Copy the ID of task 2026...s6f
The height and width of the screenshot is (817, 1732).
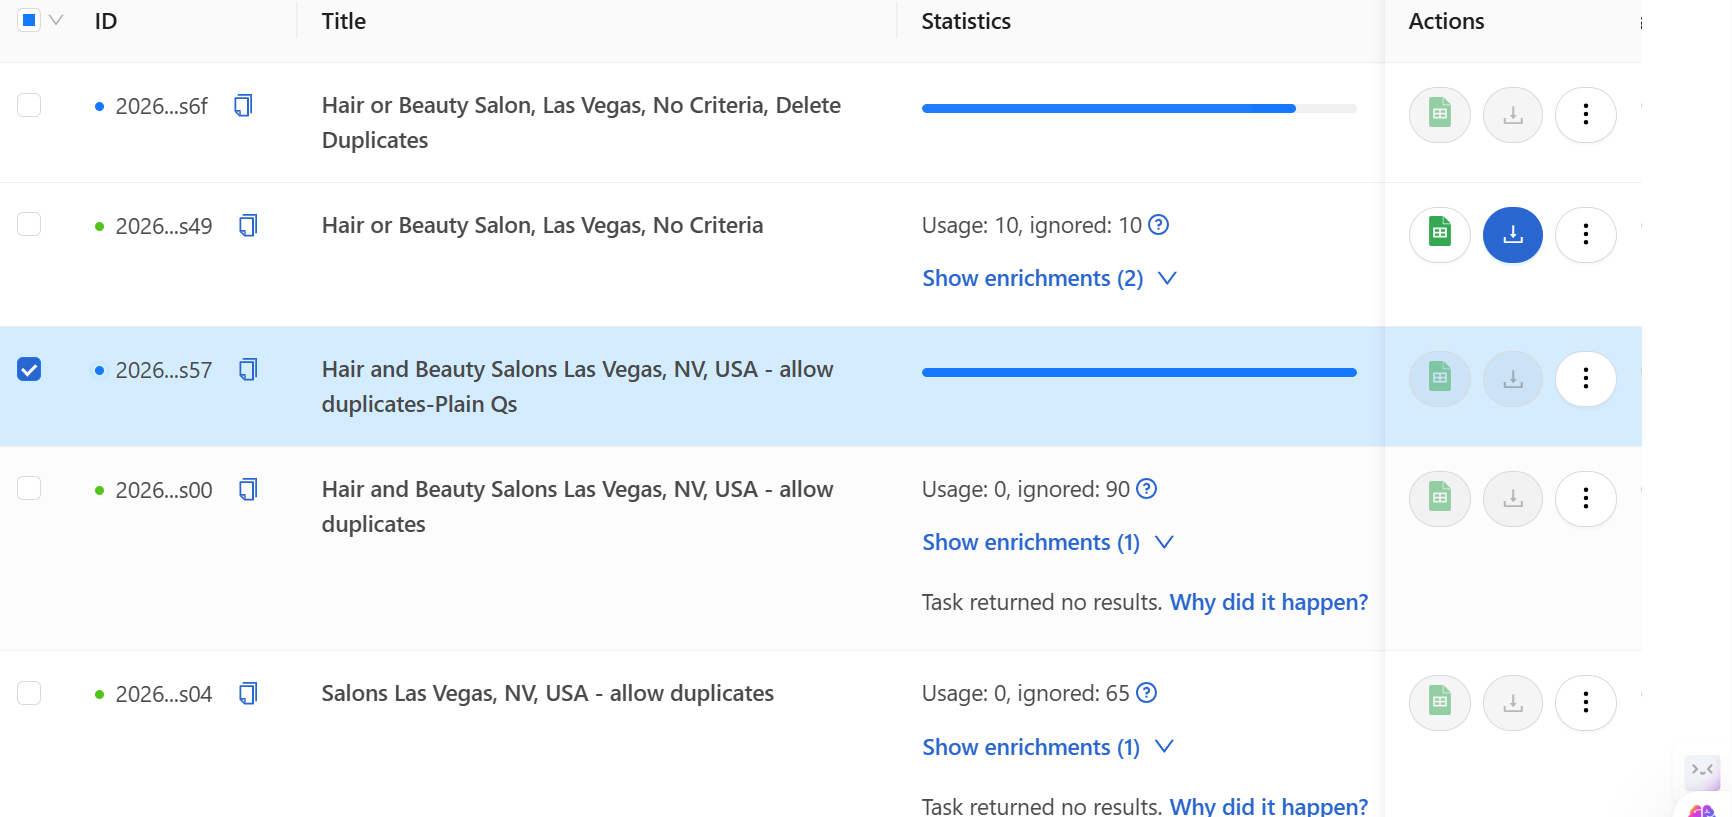(243, 106)
